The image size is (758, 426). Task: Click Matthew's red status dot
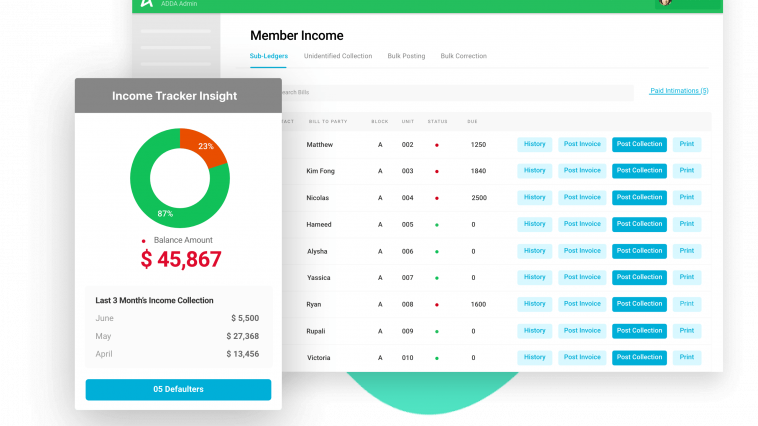(x=436, y=144)
